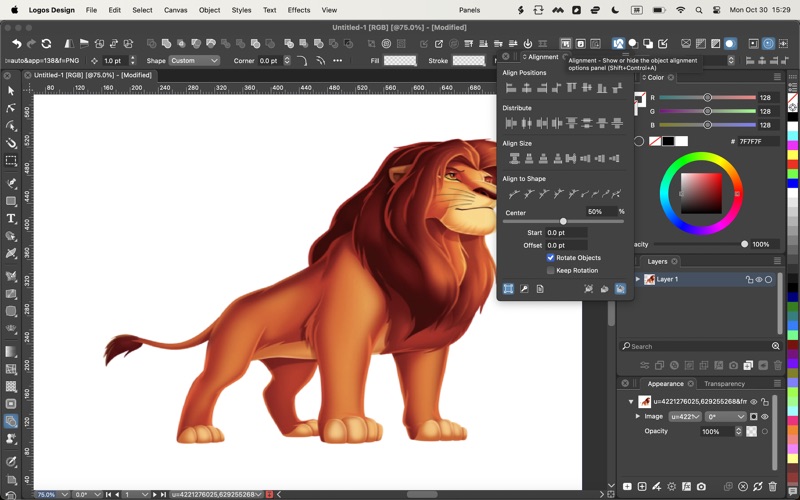Toggle visibility eye of the Image row

pos(764,417)
